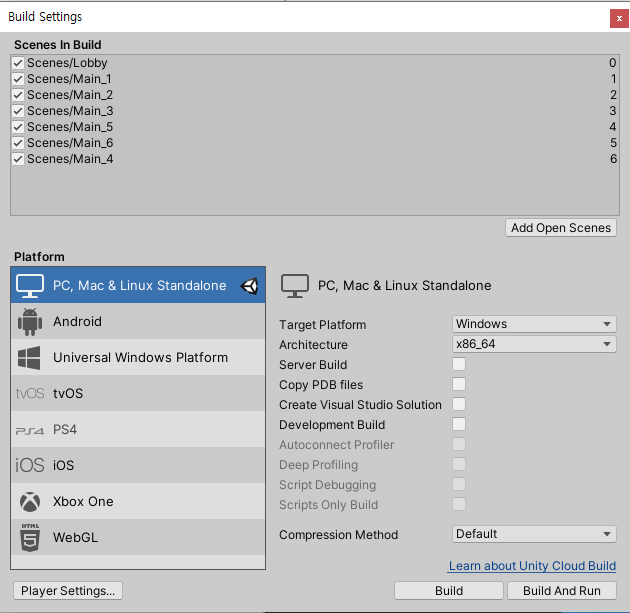The width and height of the screenshot is (630, 613).
Task: Select the PC, Mac & Linux Standalone platform
Action: click(x=138, y=285)
